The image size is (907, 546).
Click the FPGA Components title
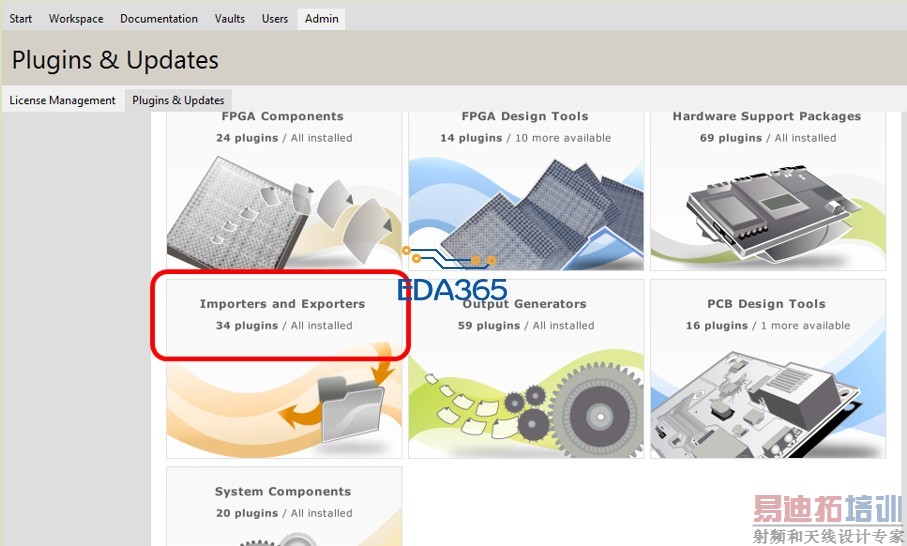[282, 116]
